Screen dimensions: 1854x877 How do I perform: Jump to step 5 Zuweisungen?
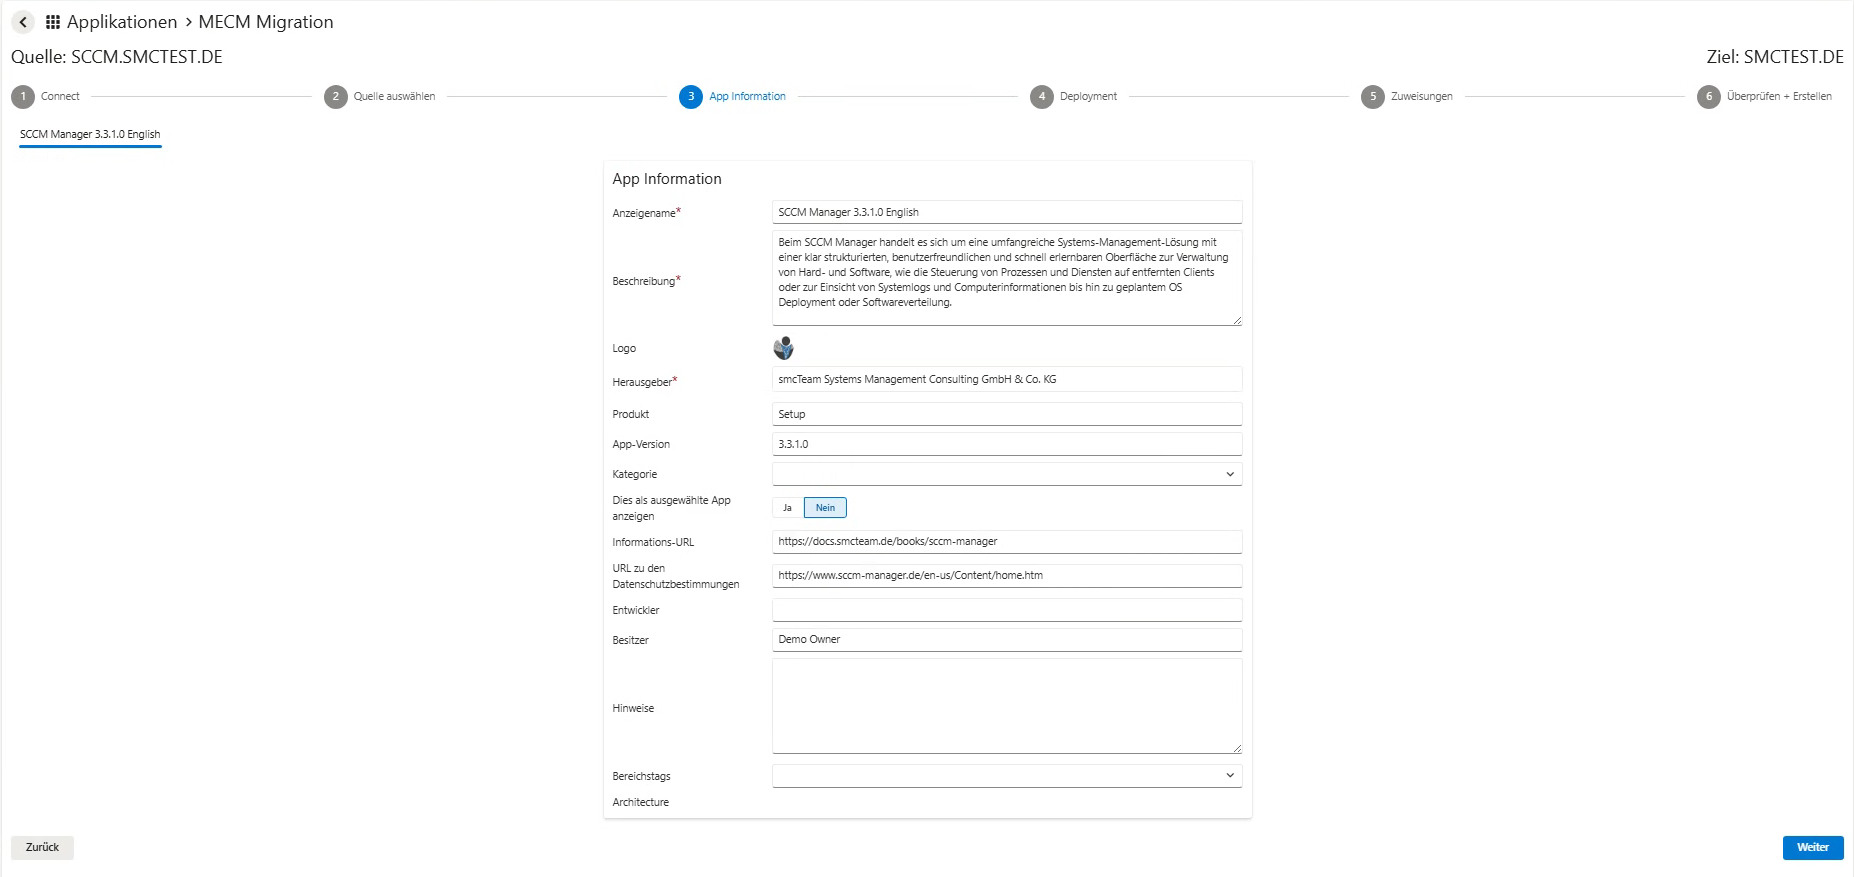click(1407, 97)
